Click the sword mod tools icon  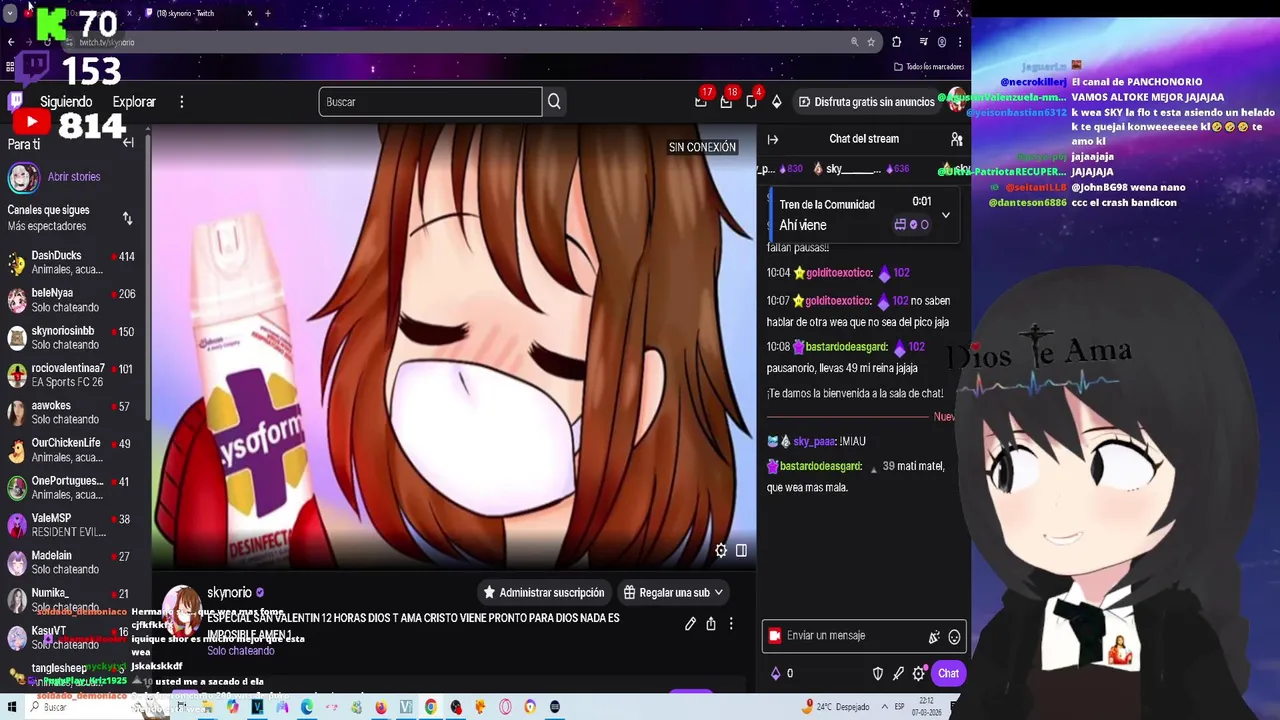coord(898,674)
